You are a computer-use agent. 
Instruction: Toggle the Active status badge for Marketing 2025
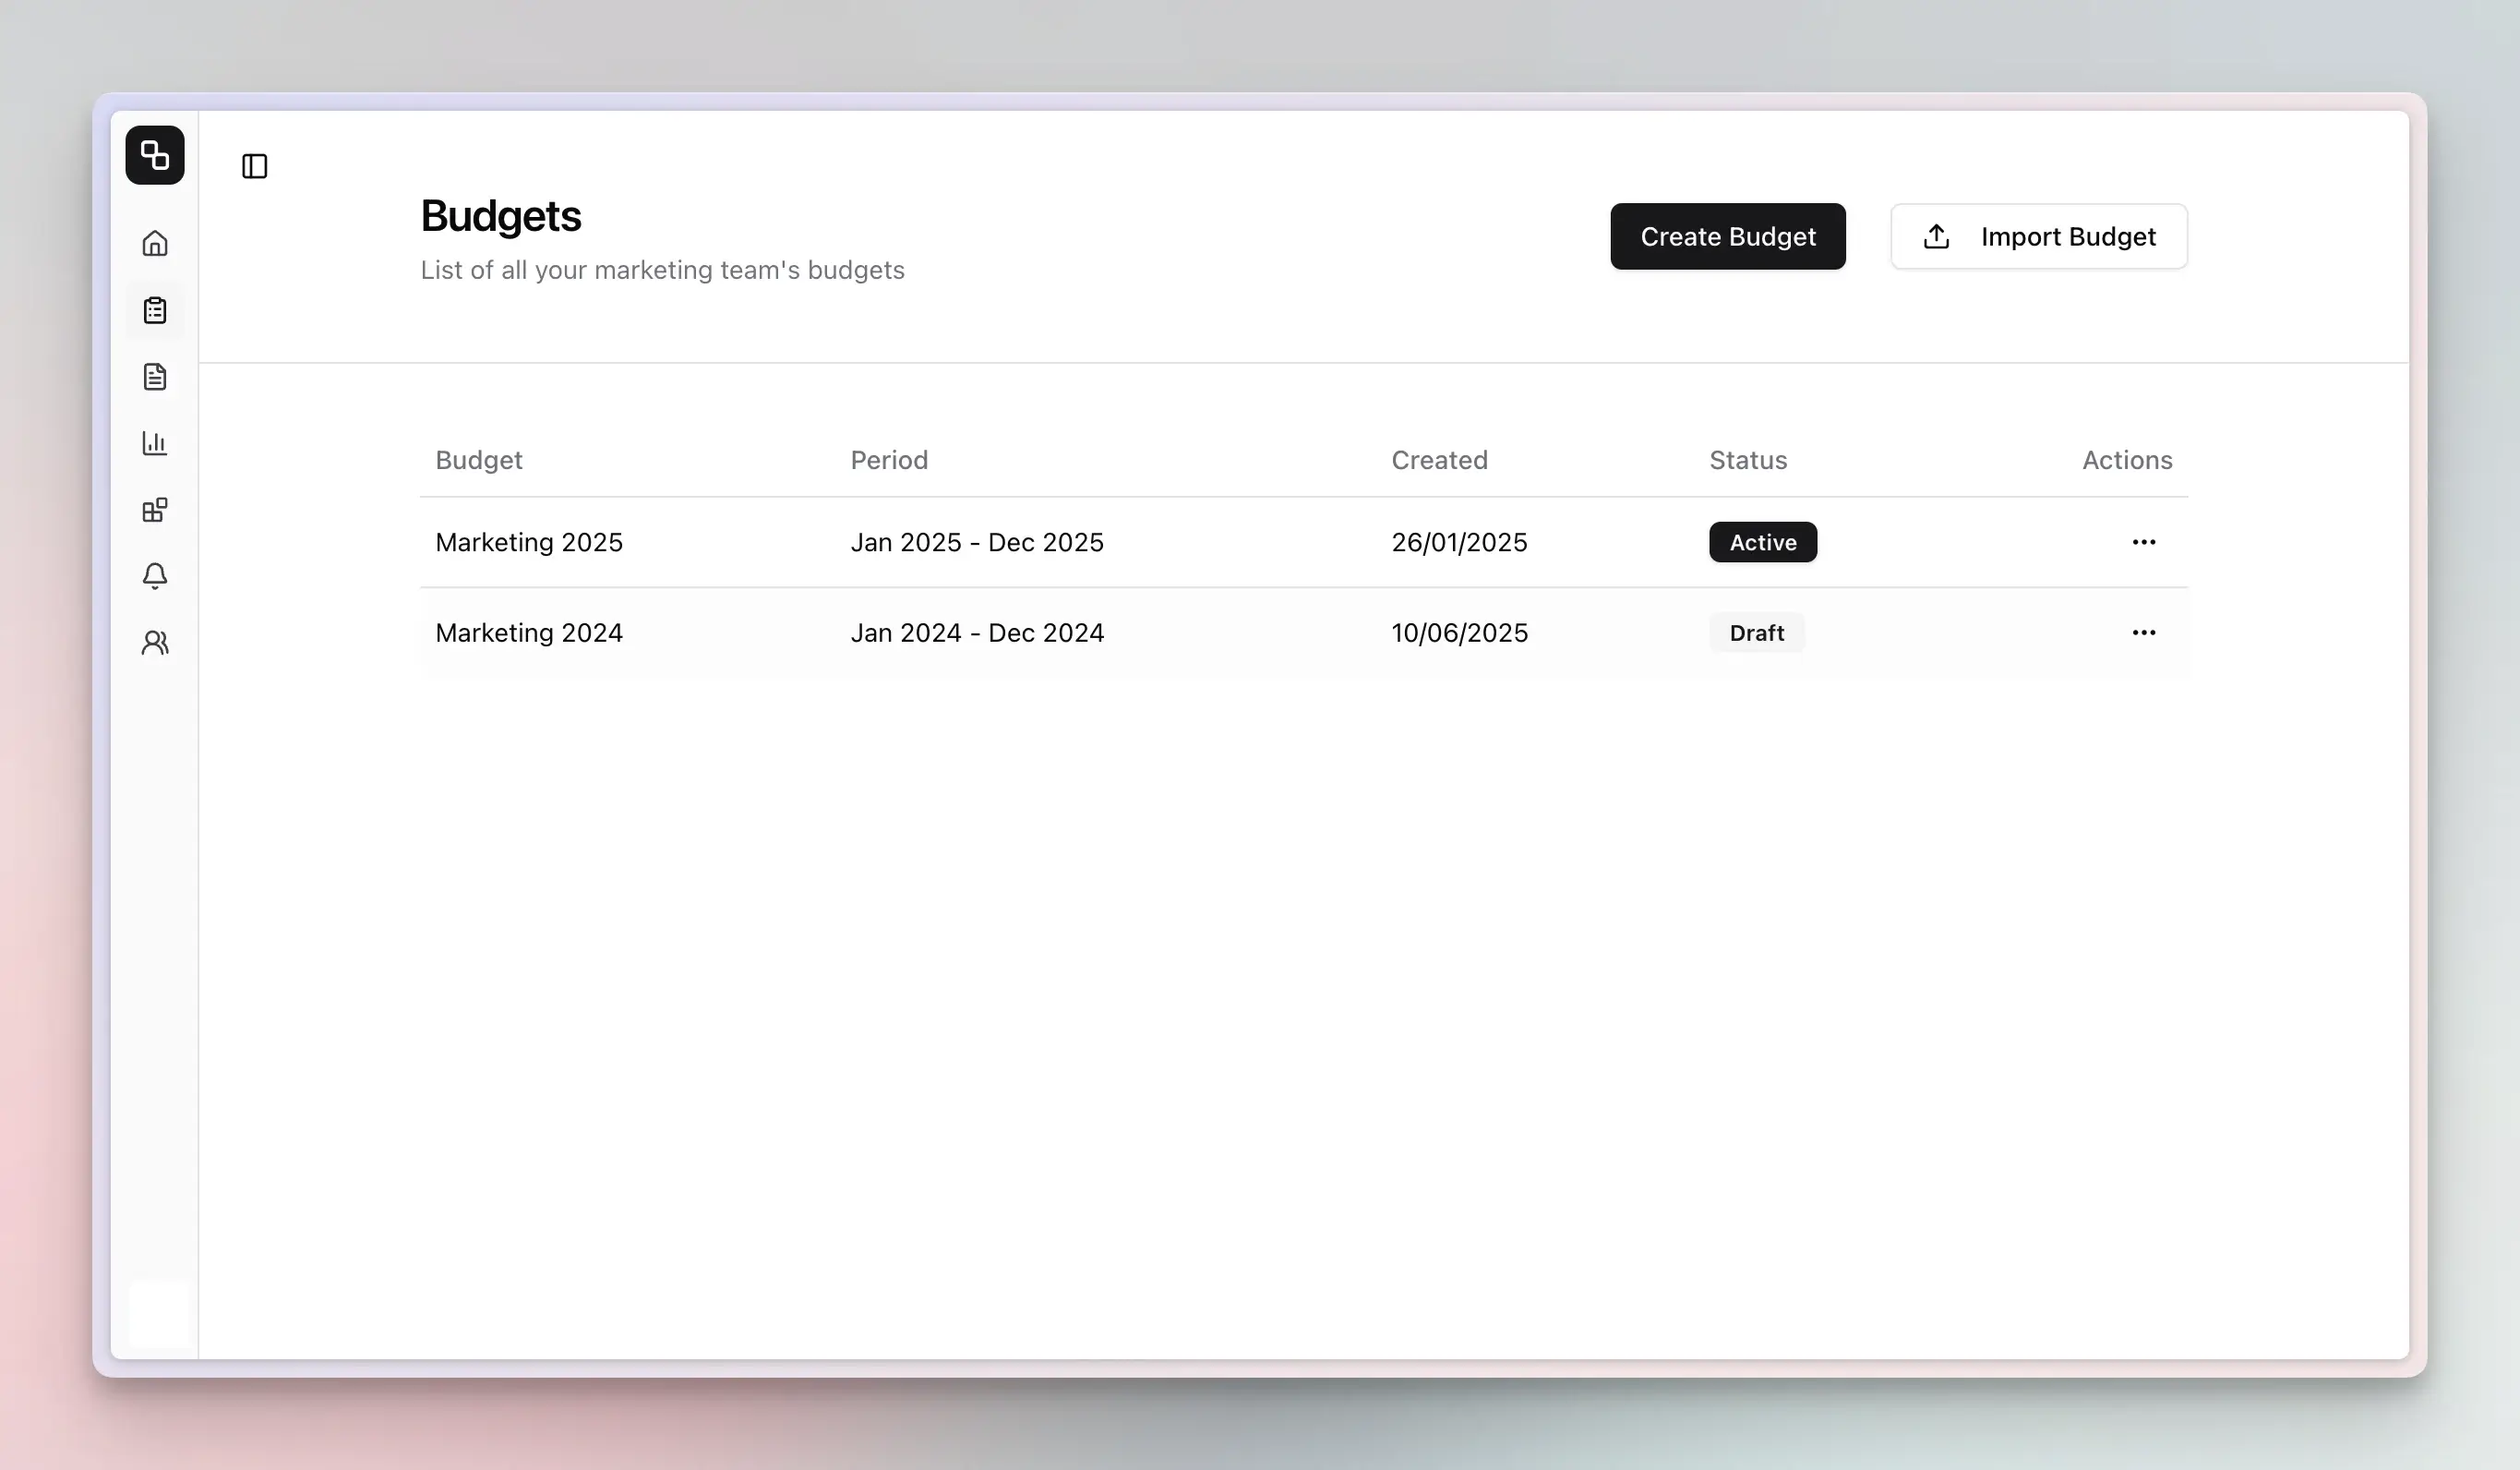tap(1762, 542)
